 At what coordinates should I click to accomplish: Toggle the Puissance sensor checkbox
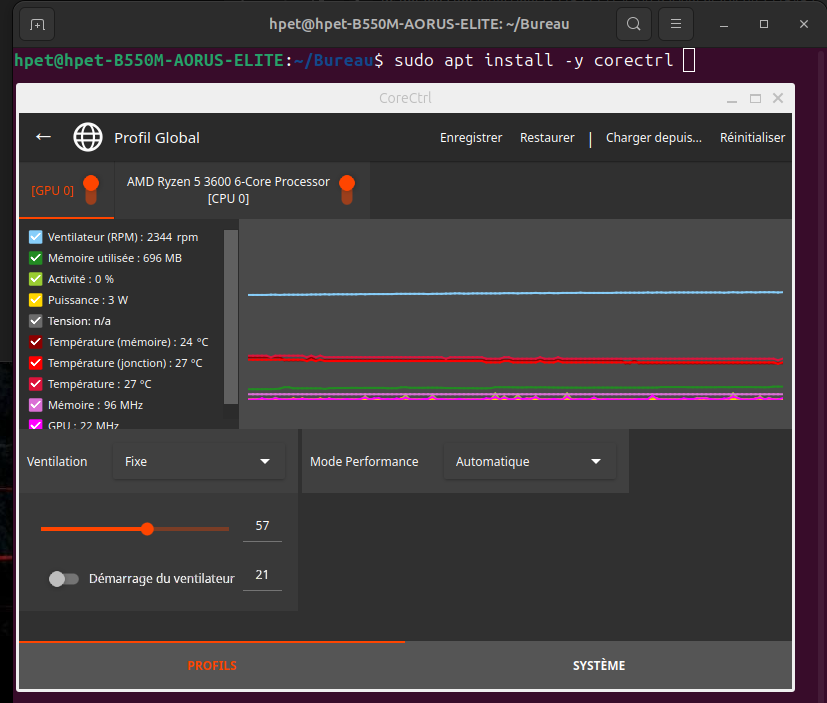(x=36, y=300)
